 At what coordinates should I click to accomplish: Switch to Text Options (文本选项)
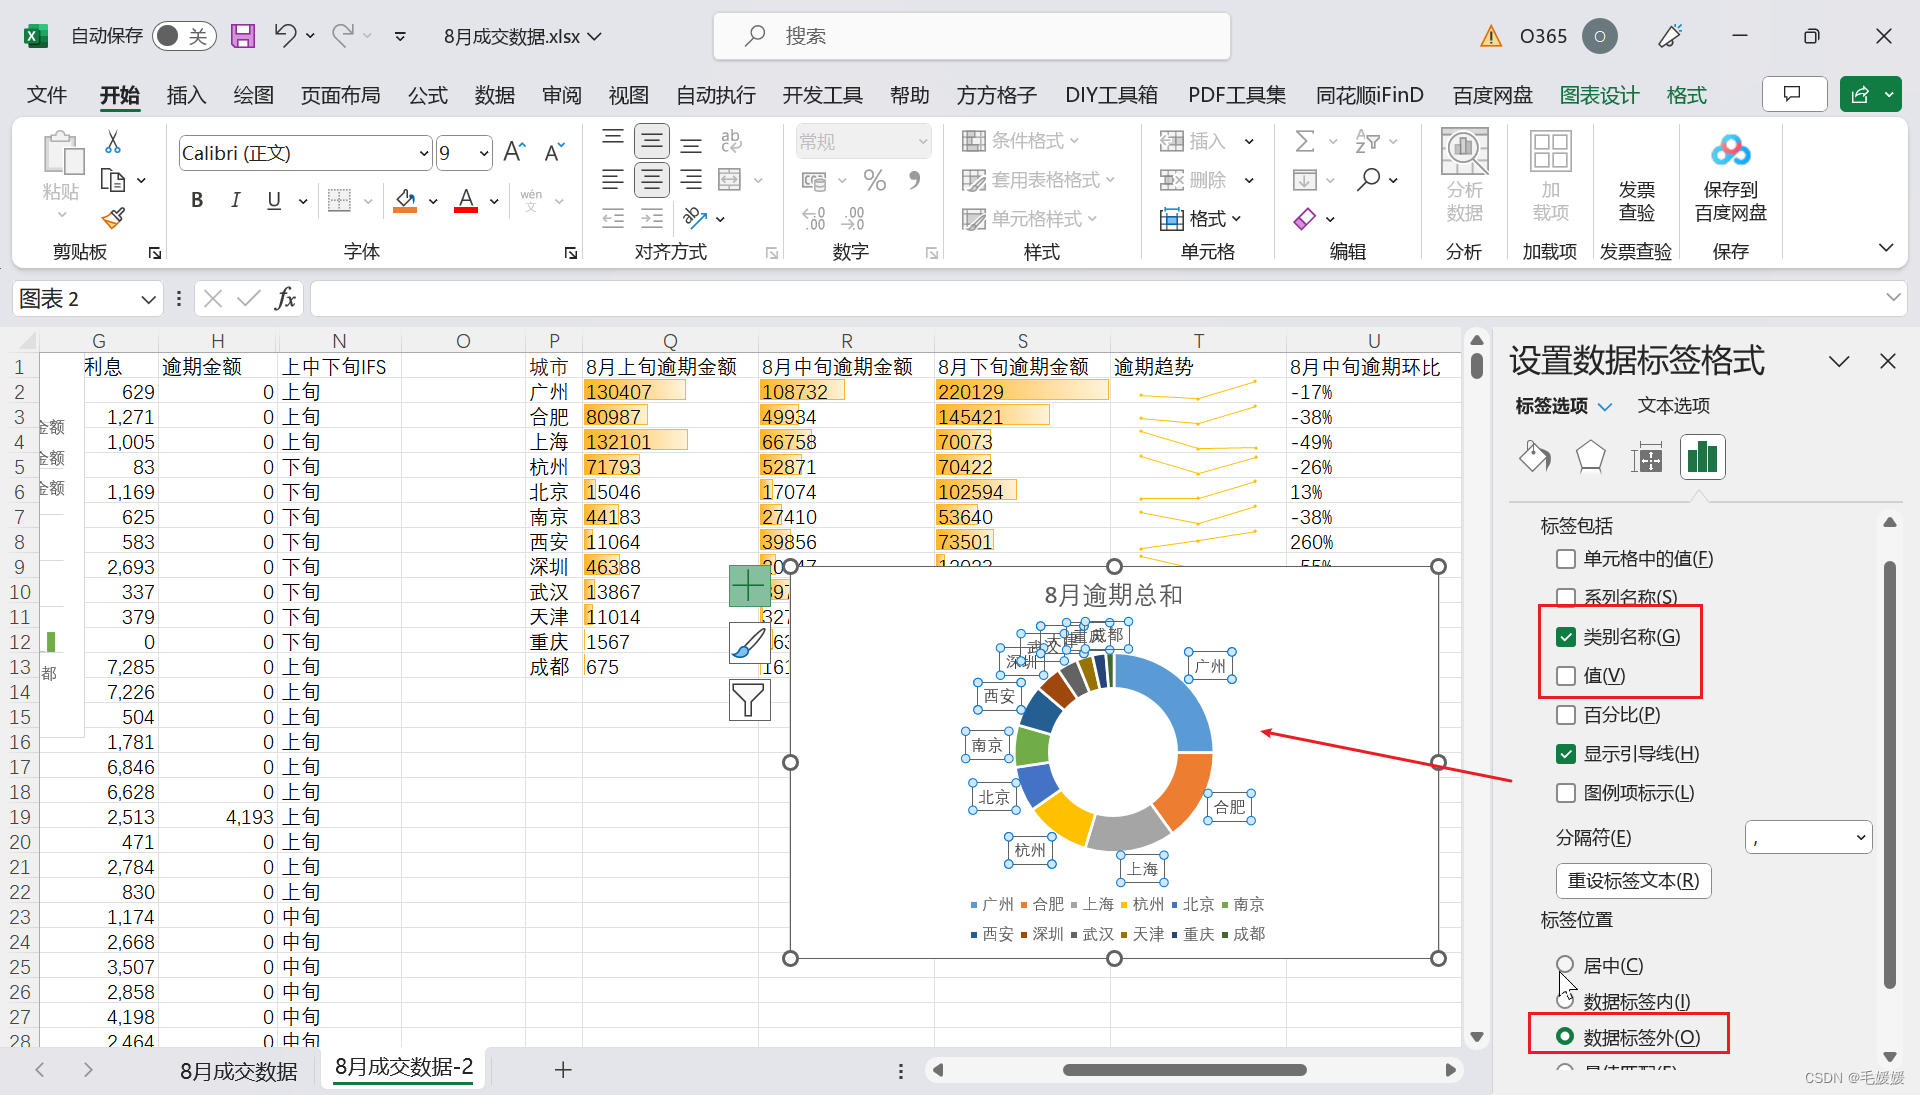click(x=1674, y=405)
